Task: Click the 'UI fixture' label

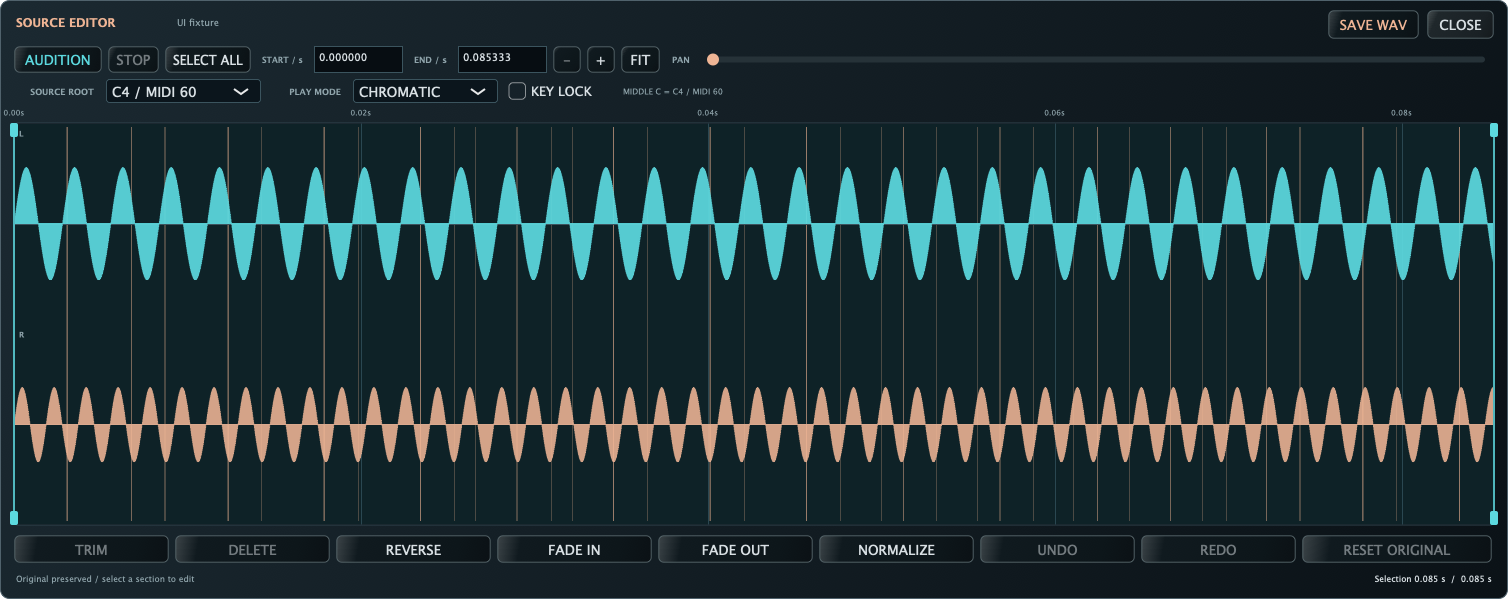Action: click(198, 22)
